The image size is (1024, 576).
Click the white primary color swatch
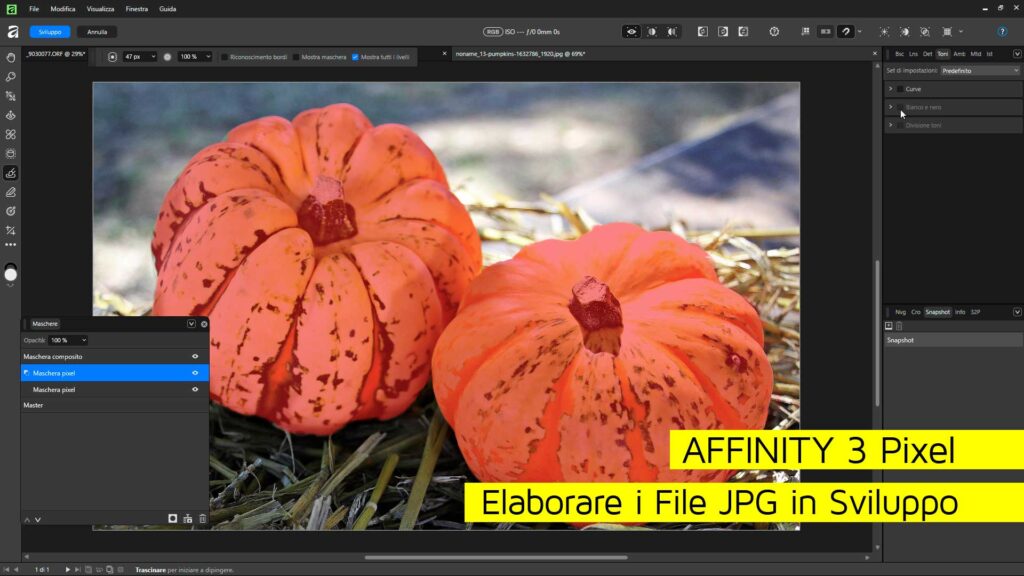click(x=10, y=275)
